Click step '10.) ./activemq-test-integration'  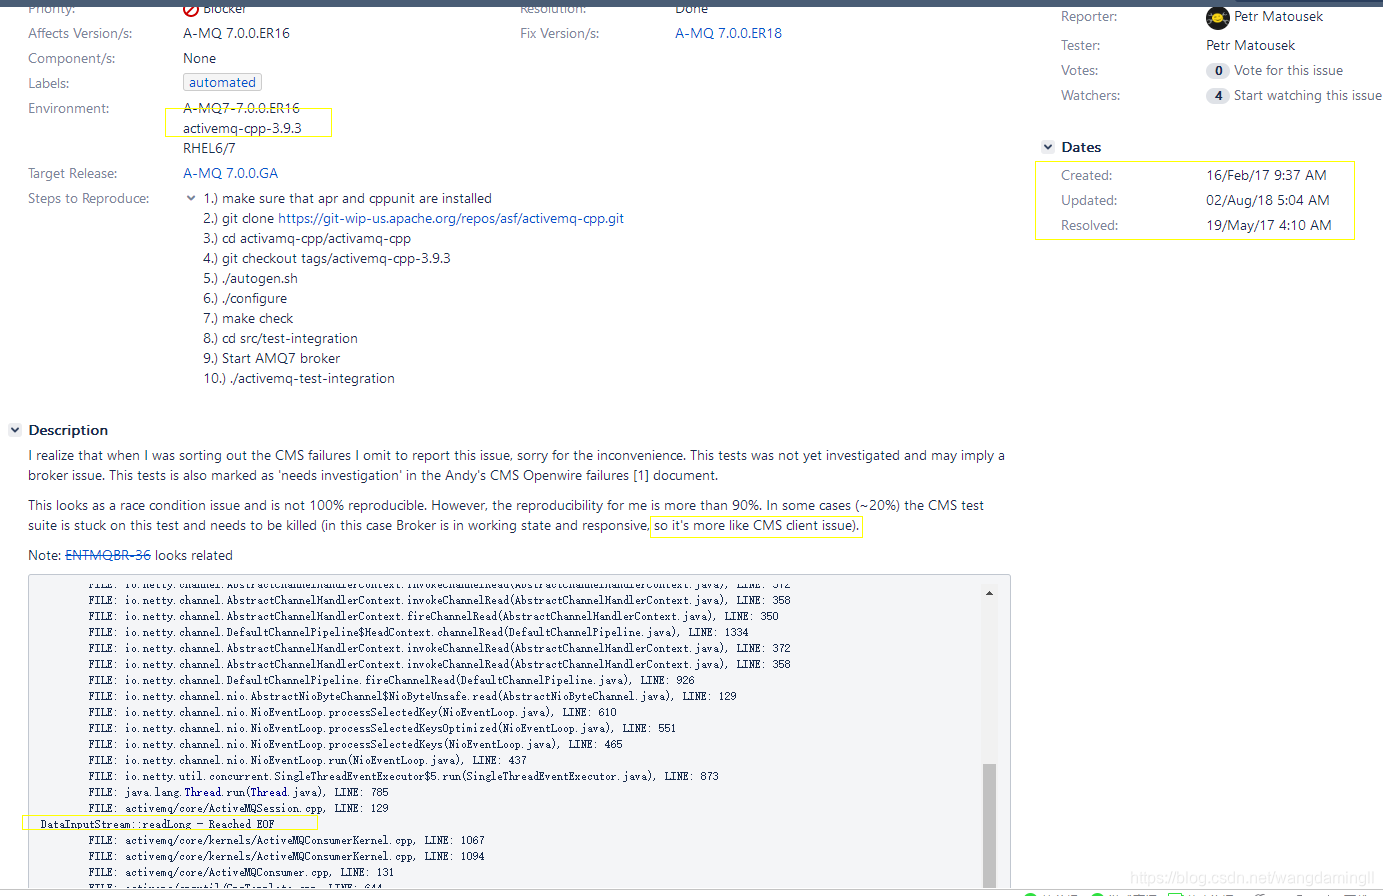tap(299, 378)
